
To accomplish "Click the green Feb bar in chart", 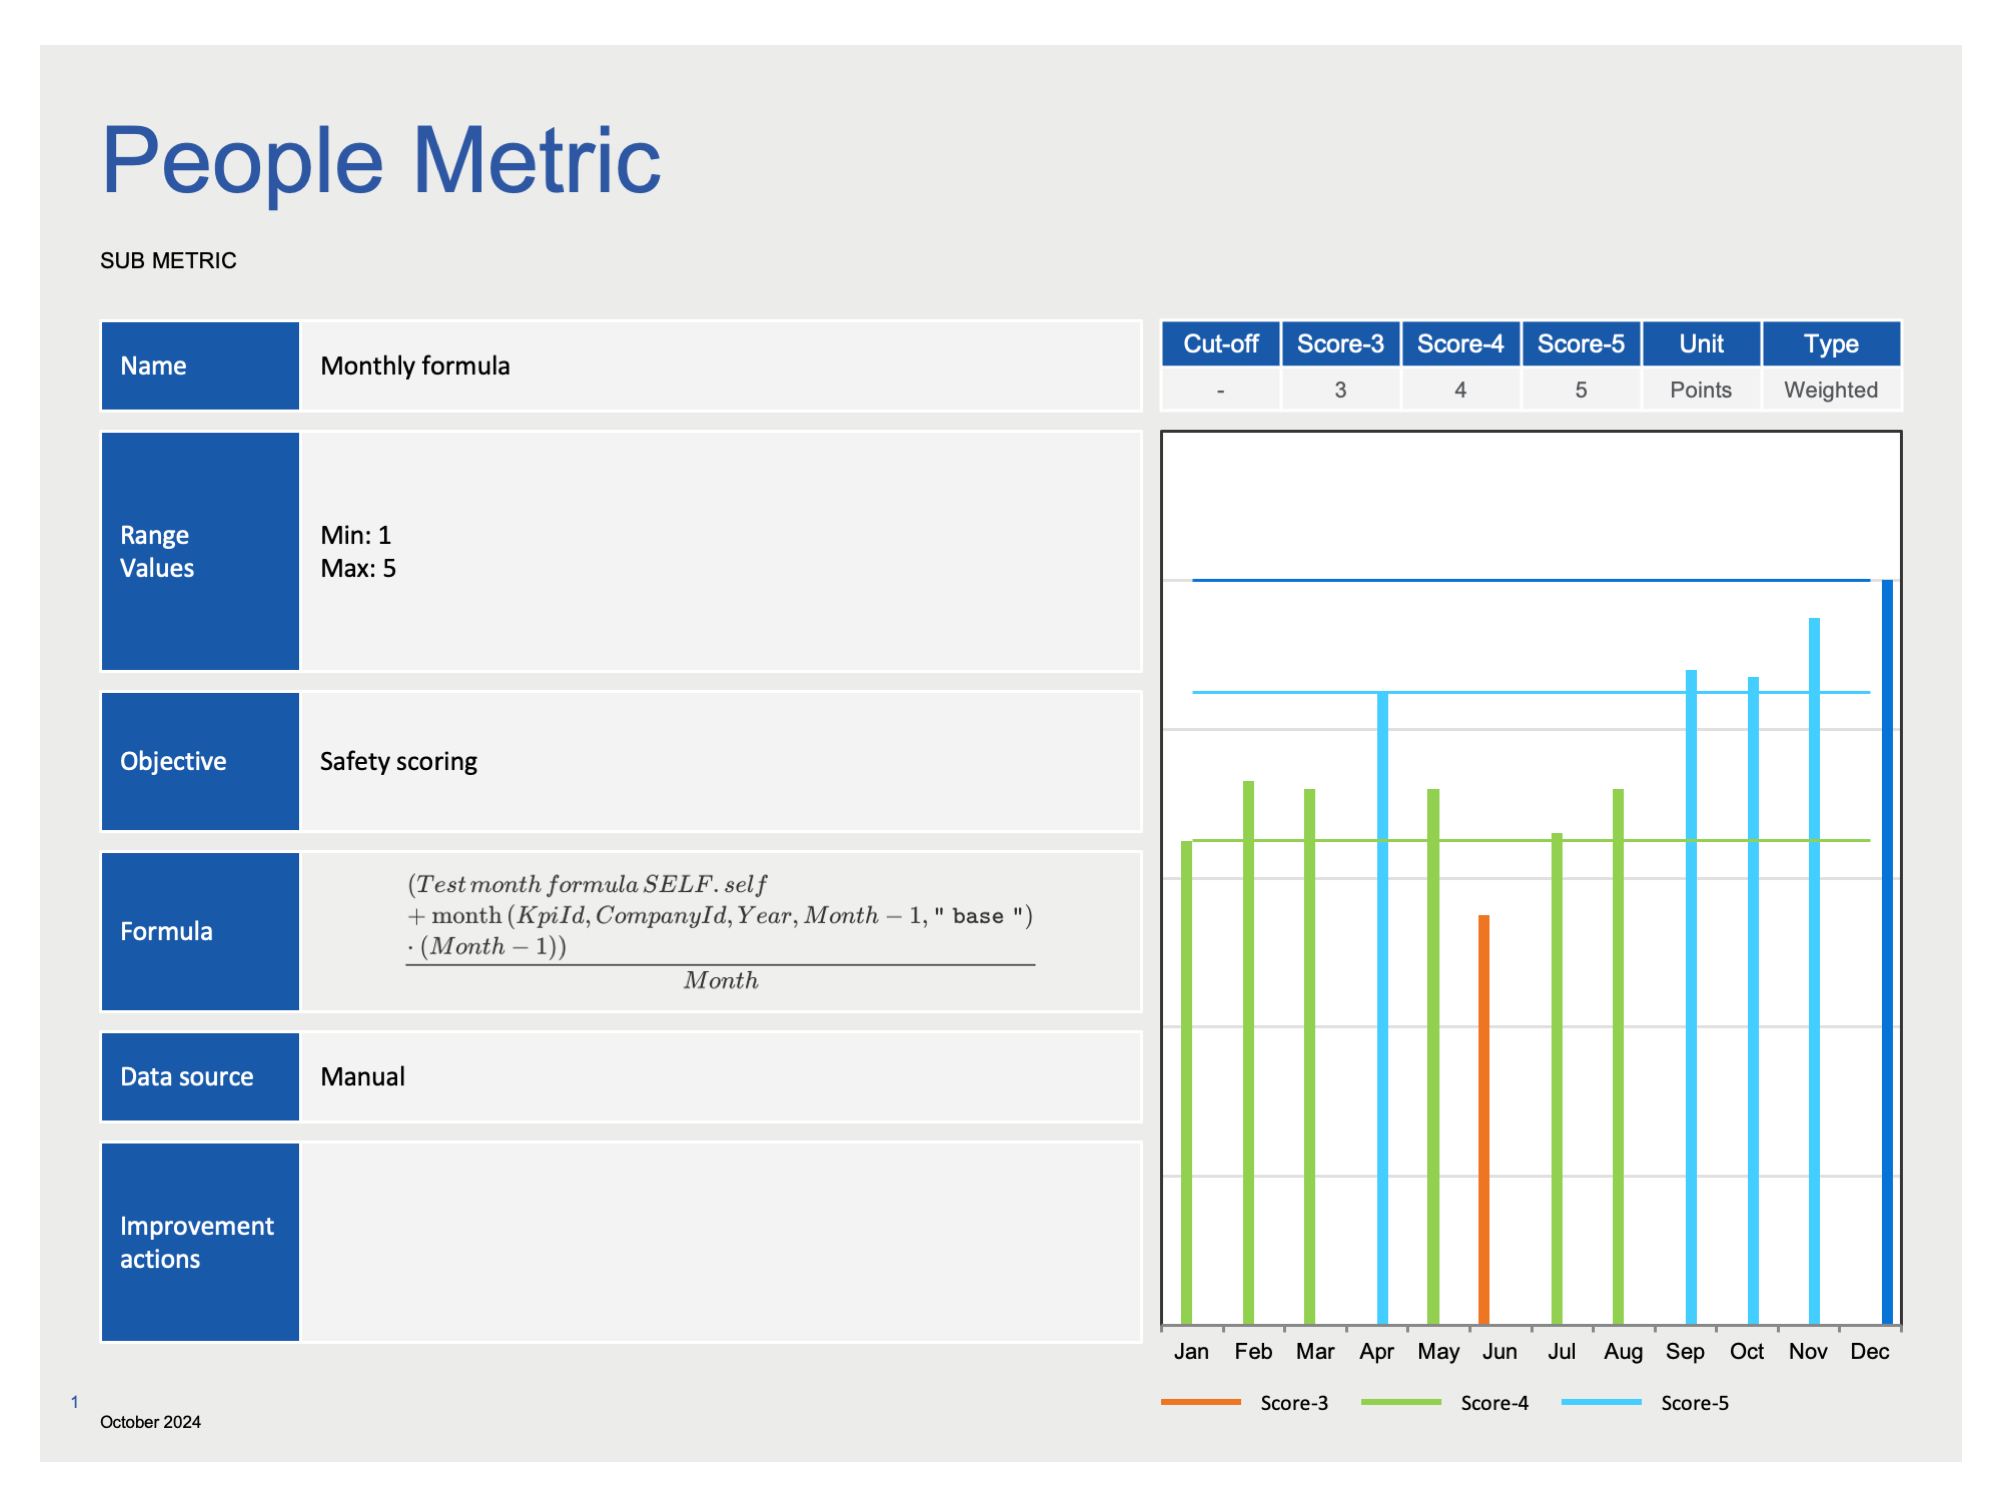I will click(1248, 1052).
